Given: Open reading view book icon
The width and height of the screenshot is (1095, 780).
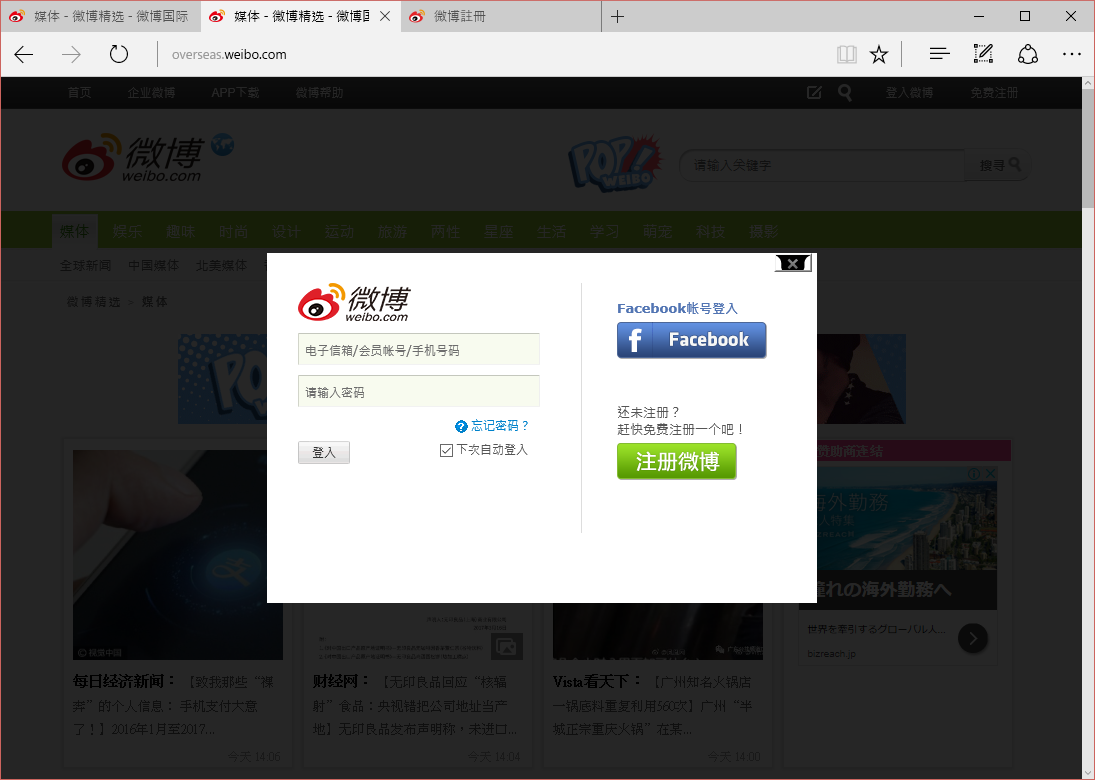Looking at the screenshot, I should pyautogui.click(x=846, y=54).
